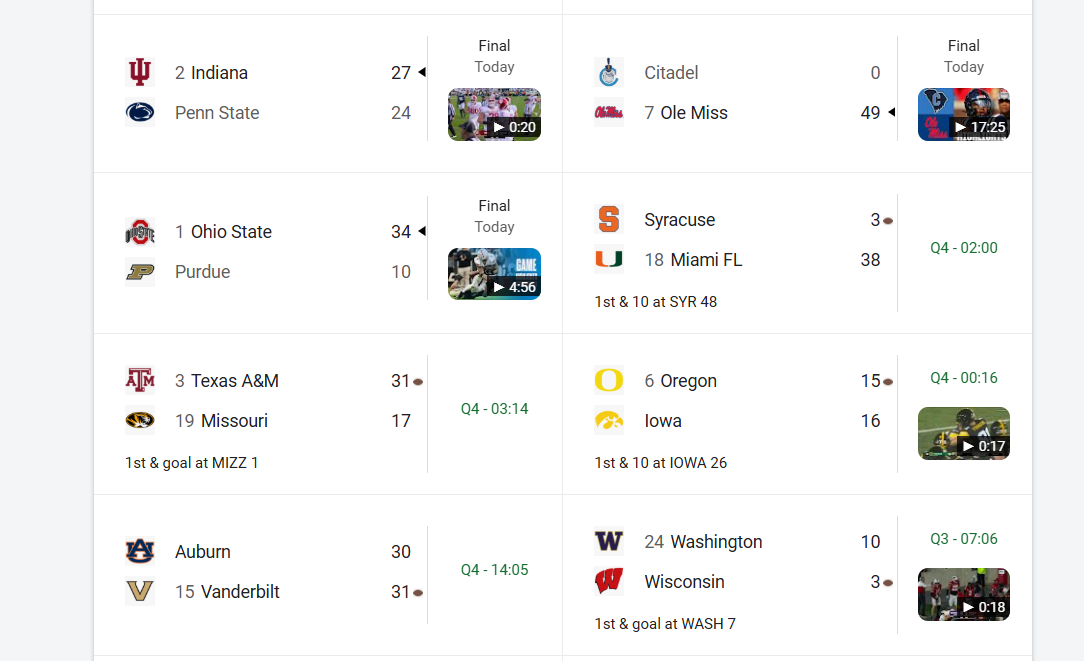The height and width of the screenshot is (661, 1084).
Task: Click the Indiana Hoosiers team logo
Action: click(140, 73)
